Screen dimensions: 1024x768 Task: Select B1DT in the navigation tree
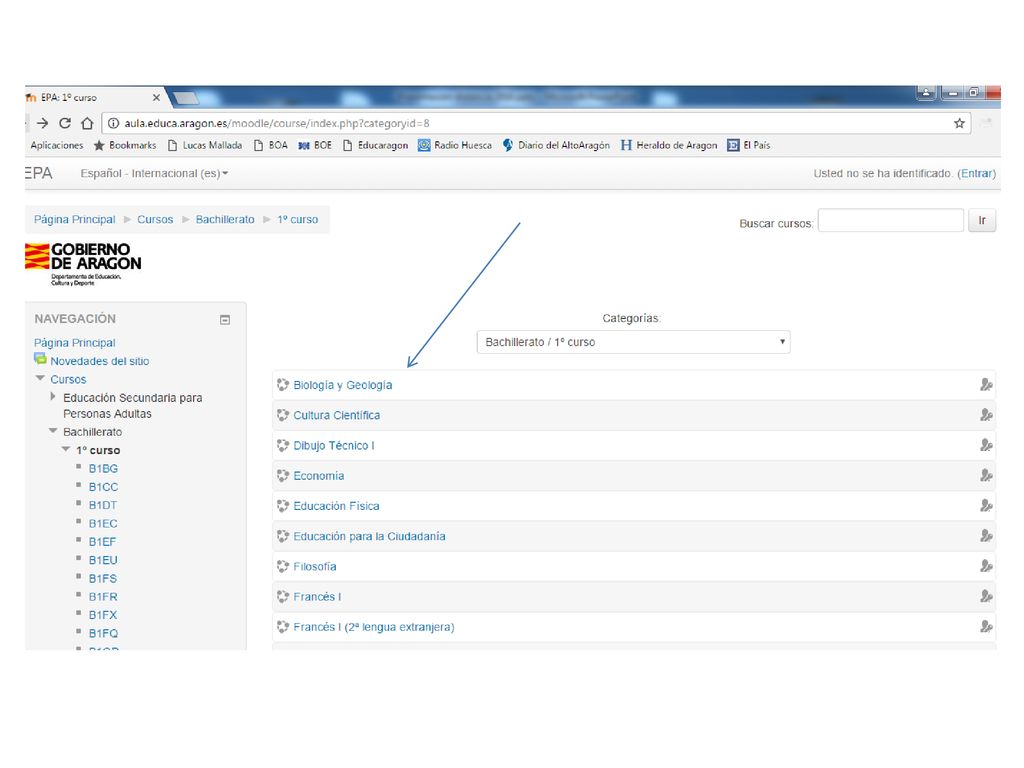point(103,505)
